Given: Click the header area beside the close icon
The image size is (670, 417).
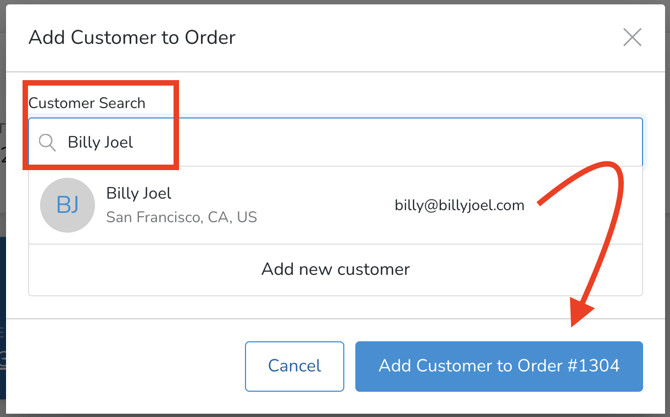Looking at the screenshot, I should tap(450, 38).
